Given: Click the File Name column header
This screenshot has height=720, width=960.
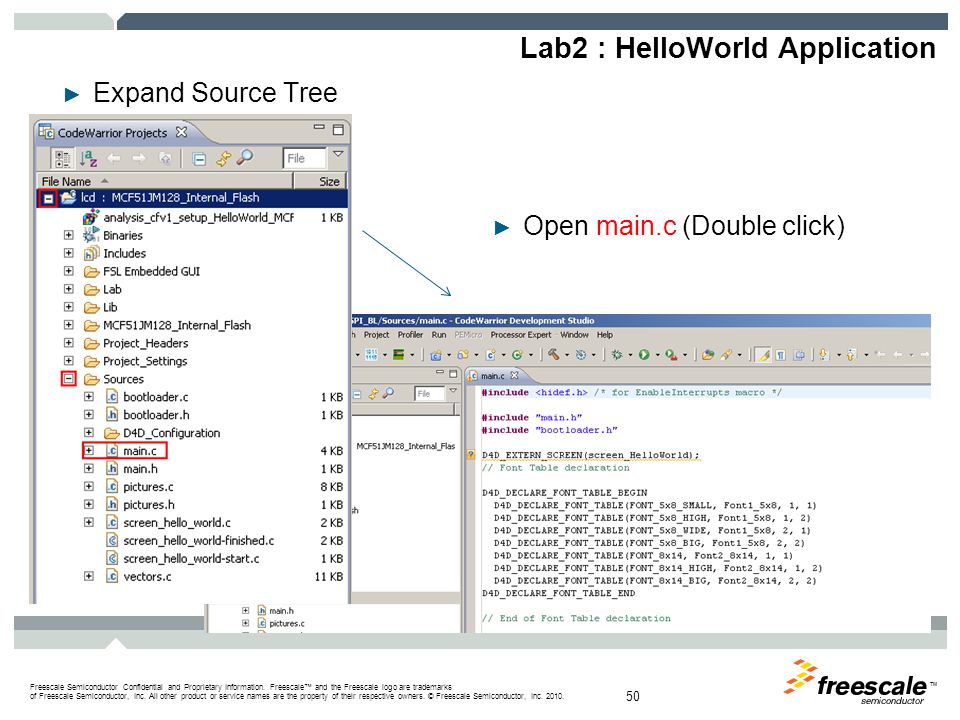Looking at the screenshot, I should (x=165, y=181).
